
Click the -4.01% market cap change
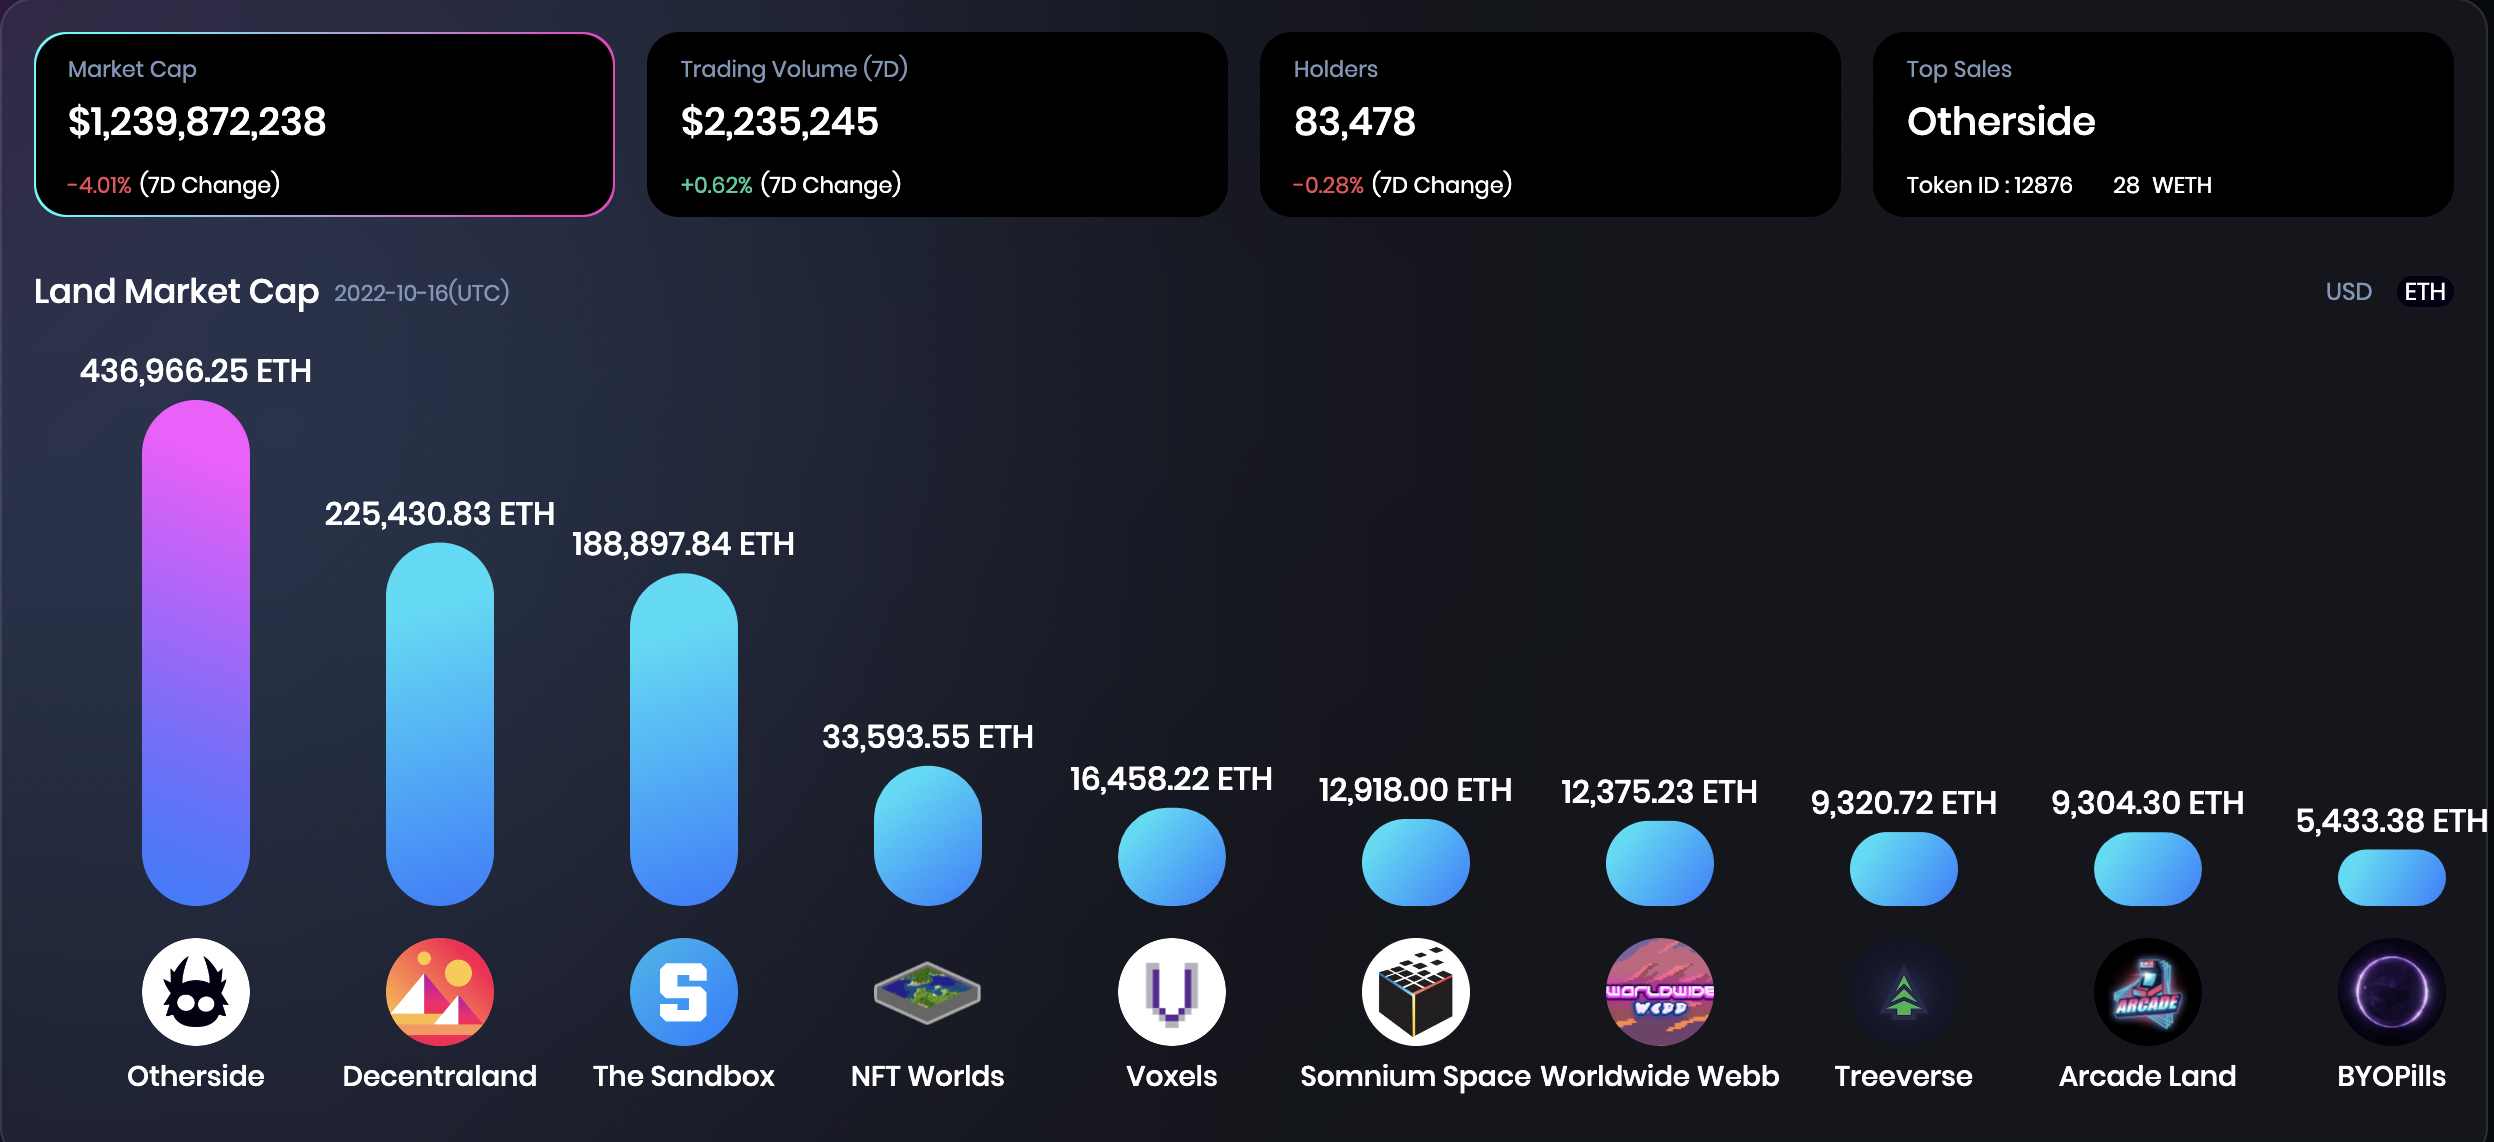[99, 185]
